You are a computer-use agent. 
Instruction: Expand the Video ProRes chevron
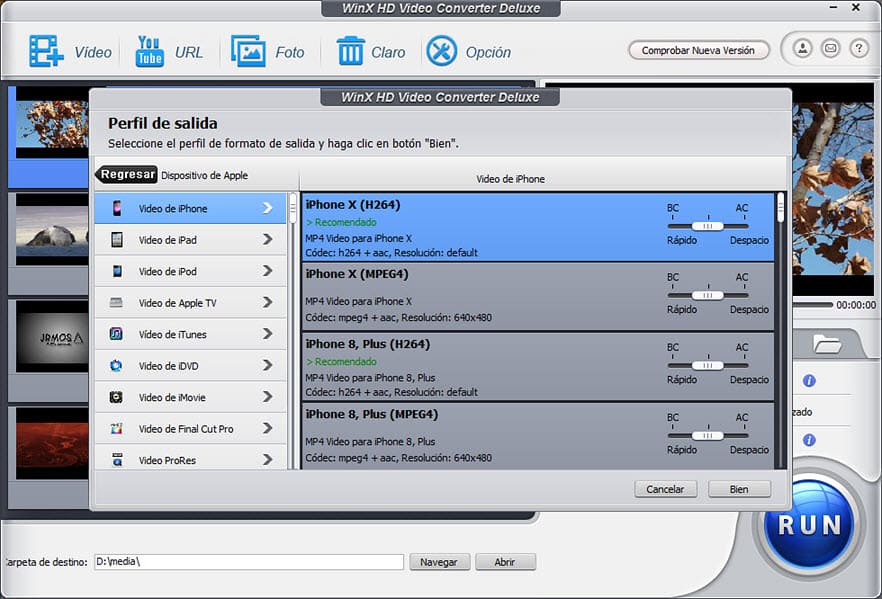click(x=268, y=460)
